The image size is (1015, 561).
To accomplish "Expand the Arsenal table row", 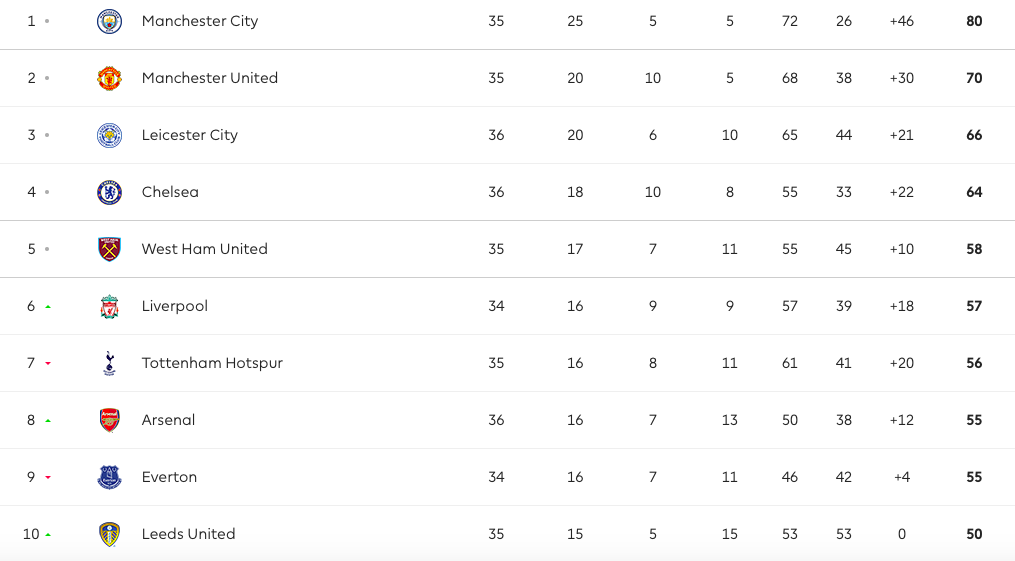I will [x=508, y=420].
